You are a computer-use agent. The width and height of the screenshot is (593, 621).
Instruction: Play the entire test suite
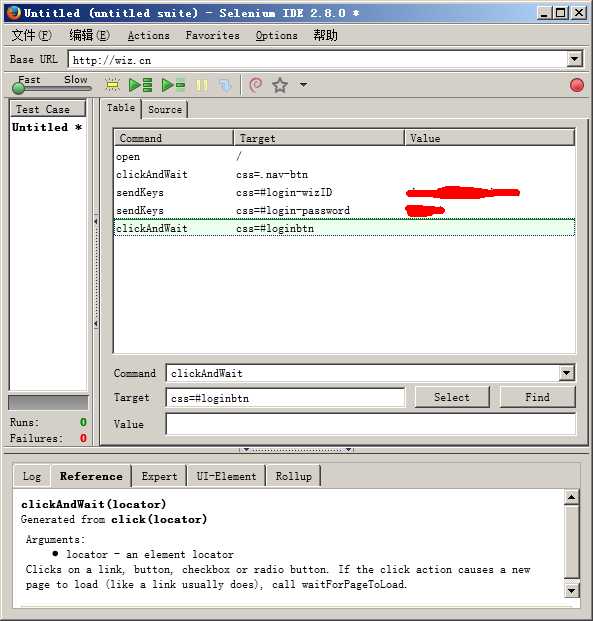click(141, 85)
